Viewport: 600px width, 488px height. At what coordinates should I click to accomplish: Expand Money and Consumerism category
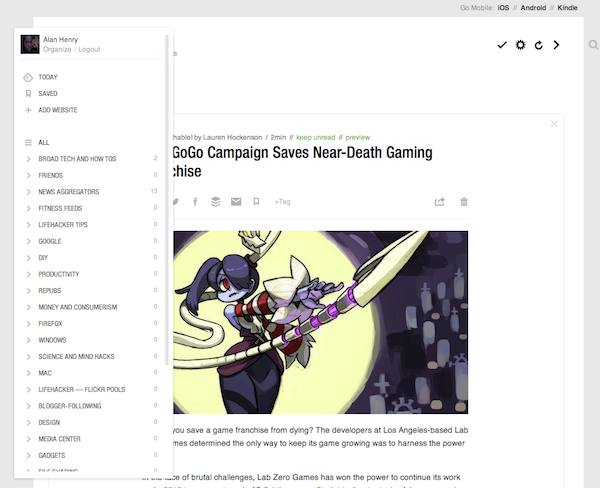tap(28, 307)
